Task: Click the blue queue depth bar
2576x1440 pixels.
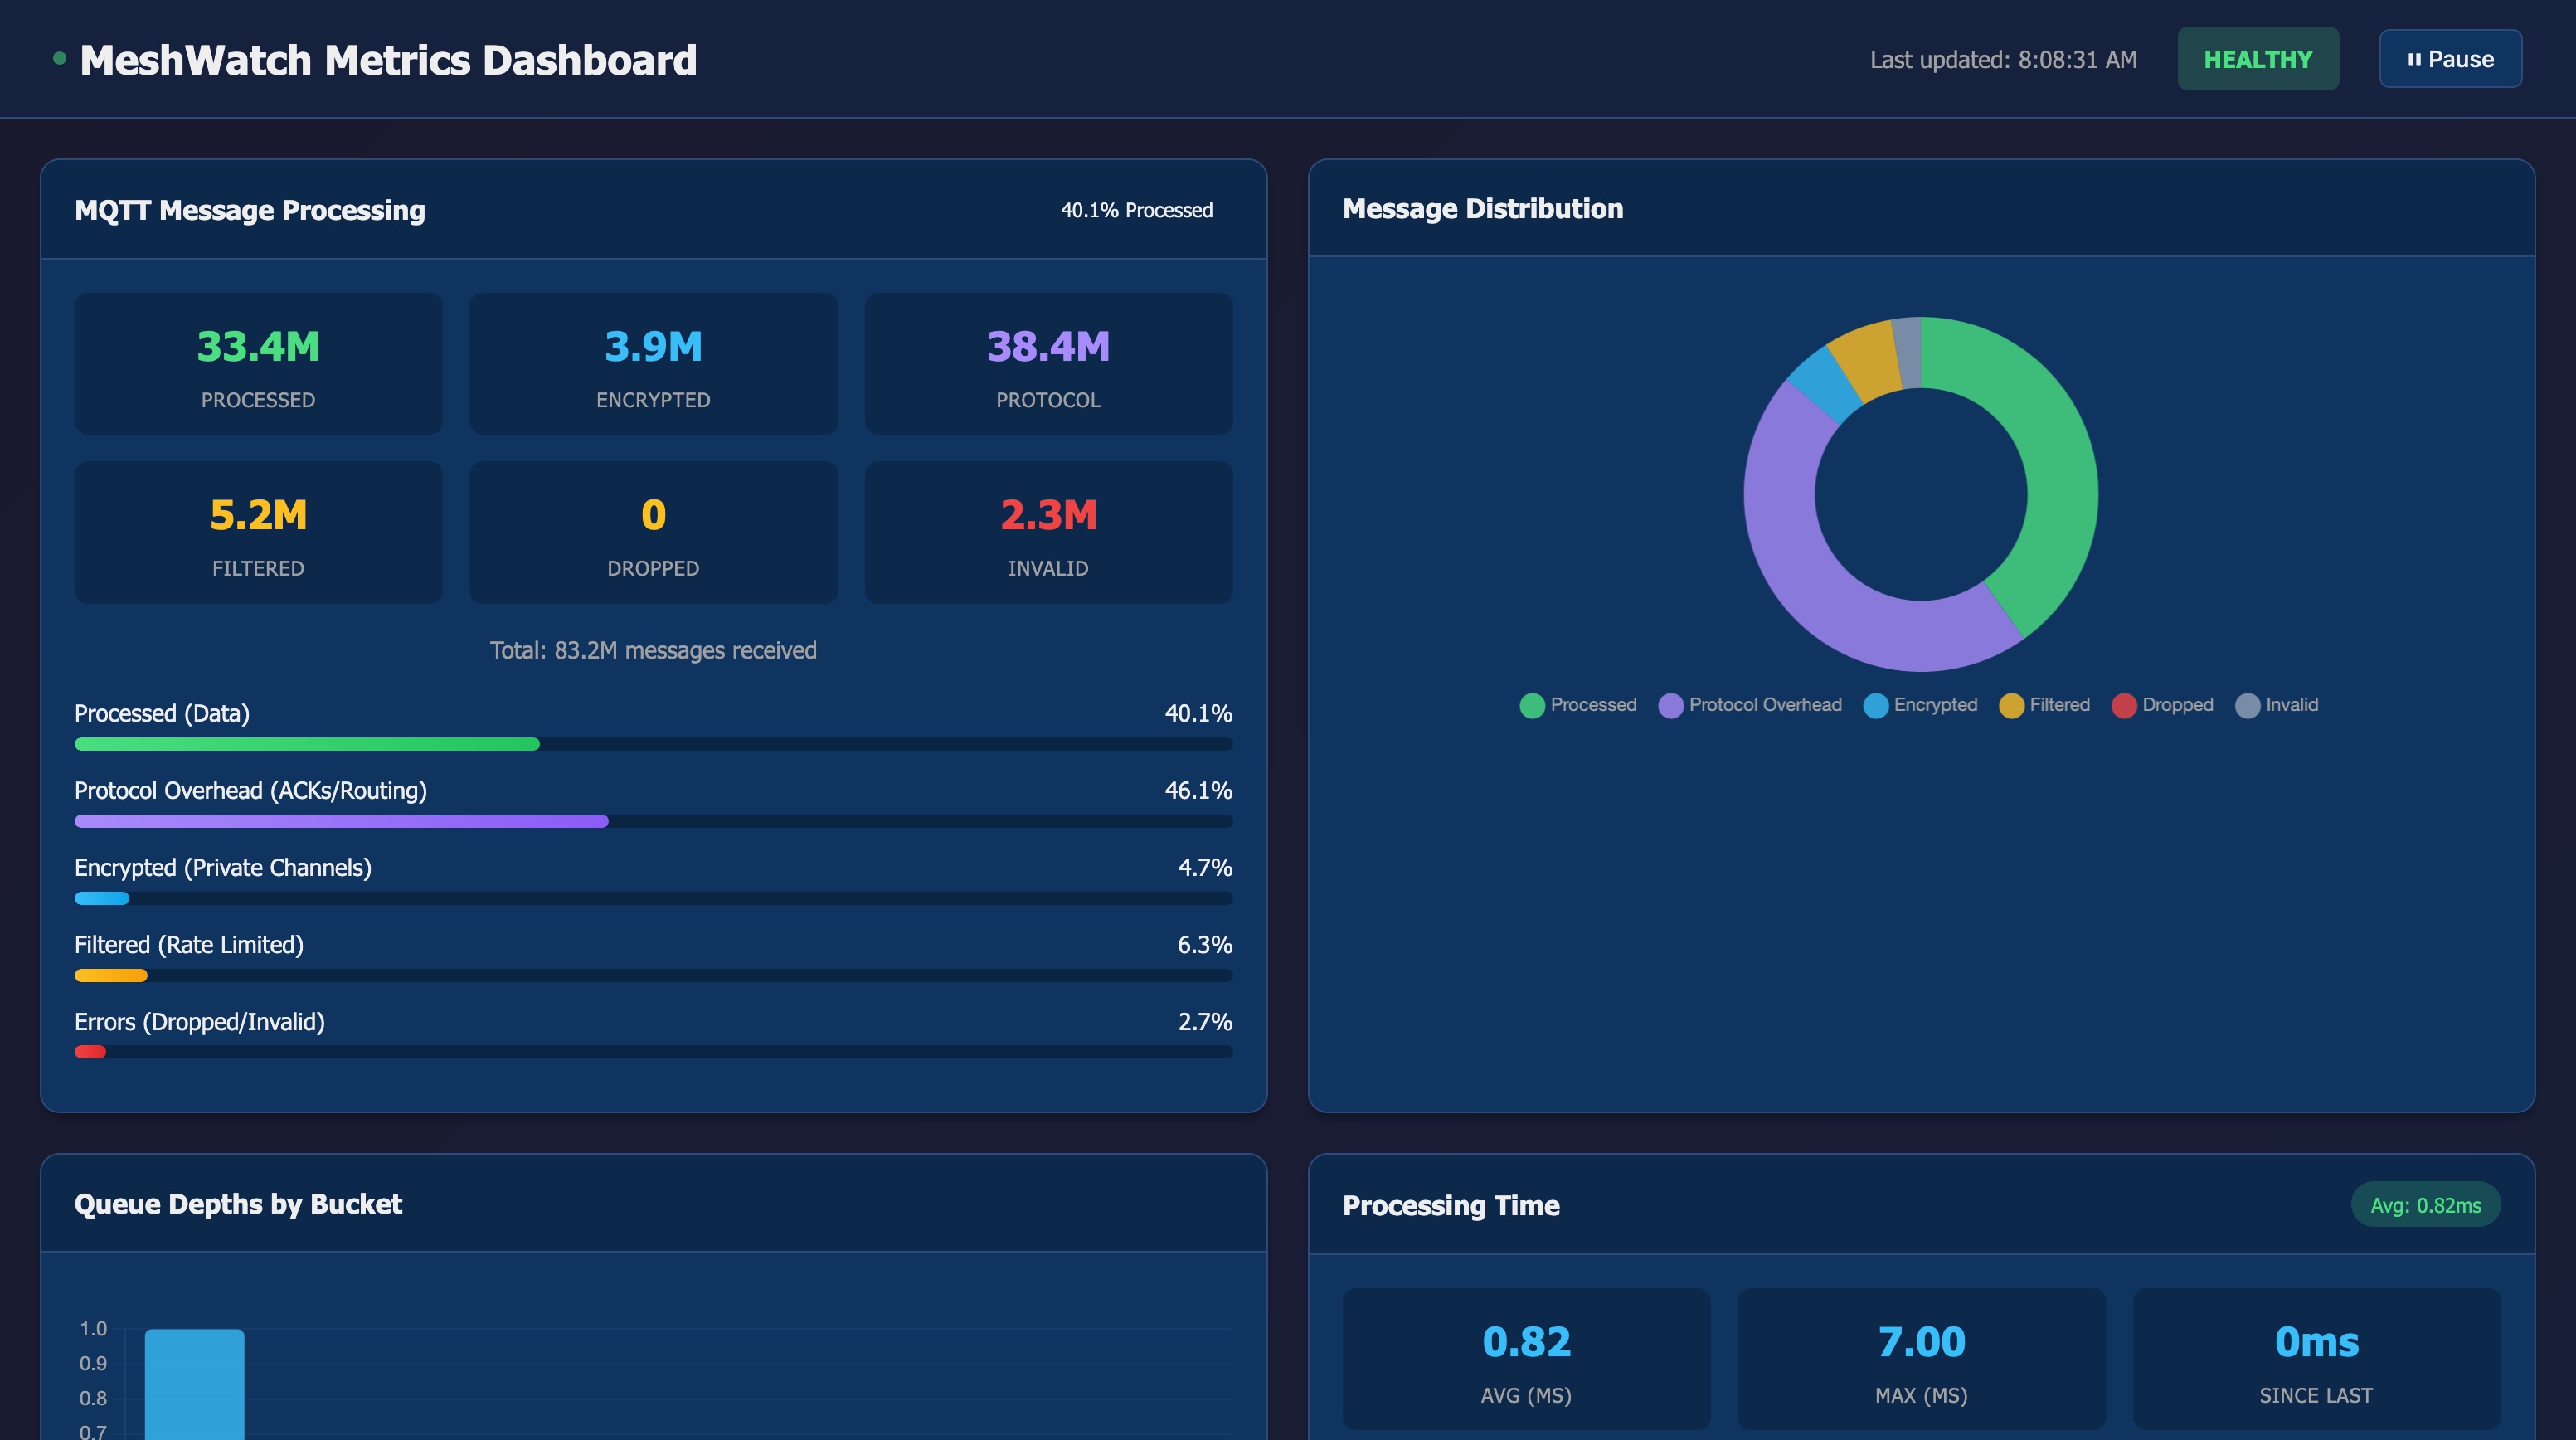Action: click(x=194, y=1385)
